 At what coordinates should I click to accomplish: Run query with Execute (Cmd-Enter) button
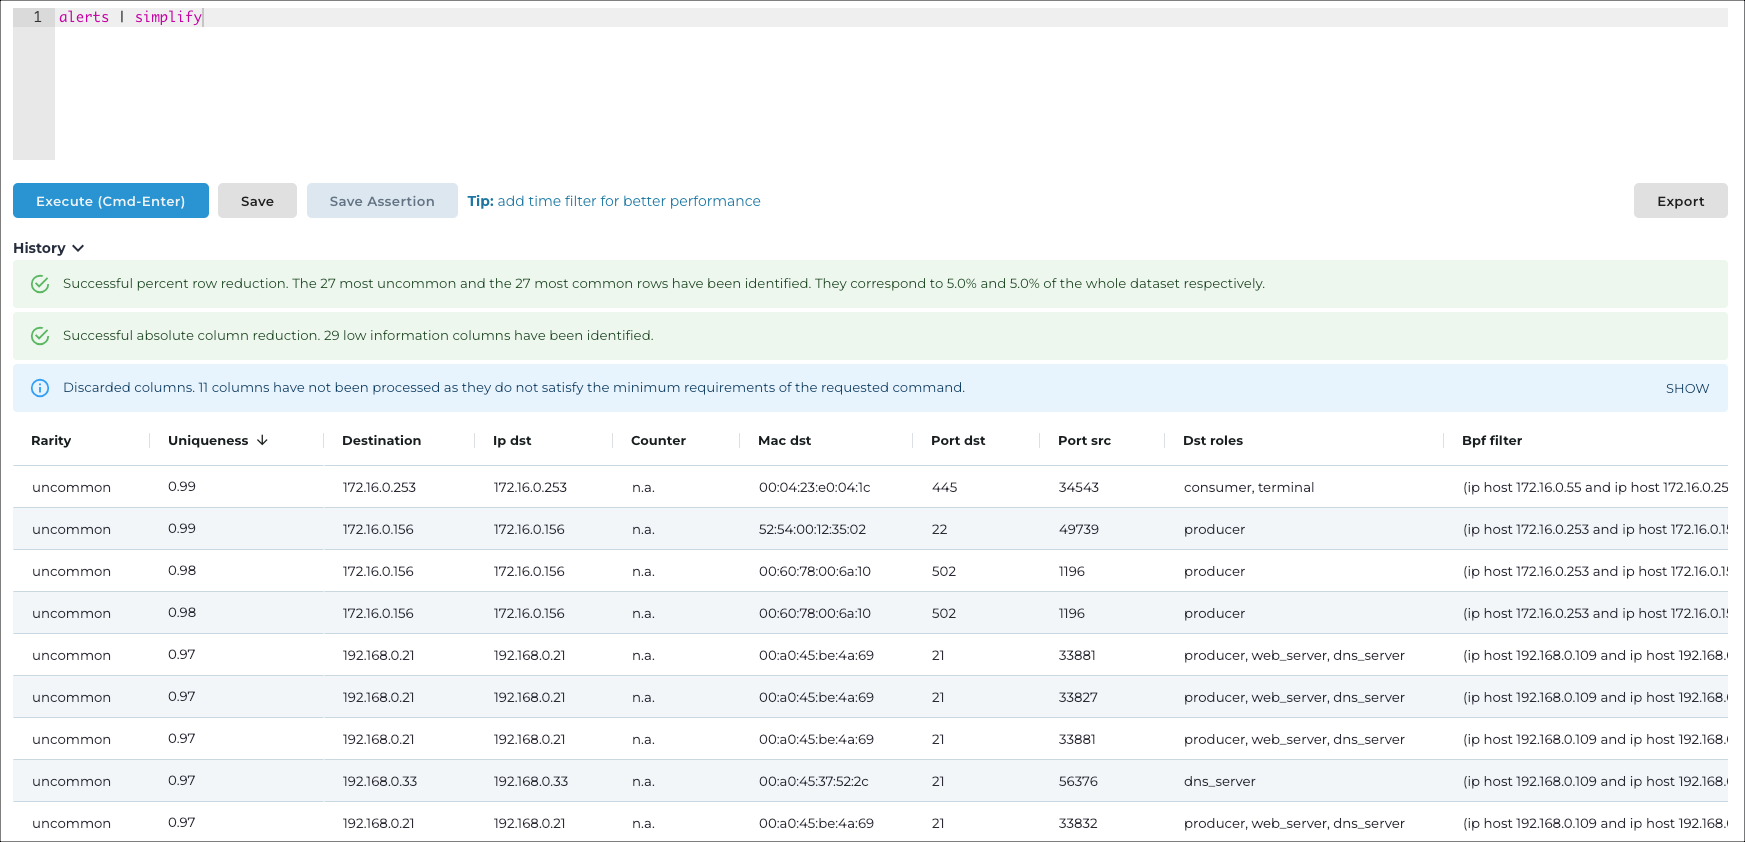[111, 201]
